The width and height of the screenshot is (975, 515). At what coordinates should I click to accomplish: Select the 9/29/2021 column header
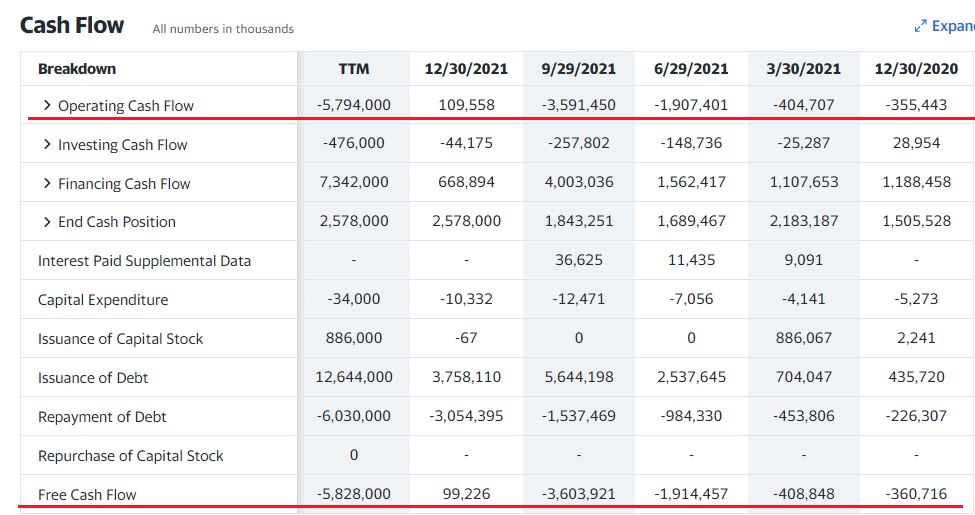pyautogui.click(x=579, y=68)
